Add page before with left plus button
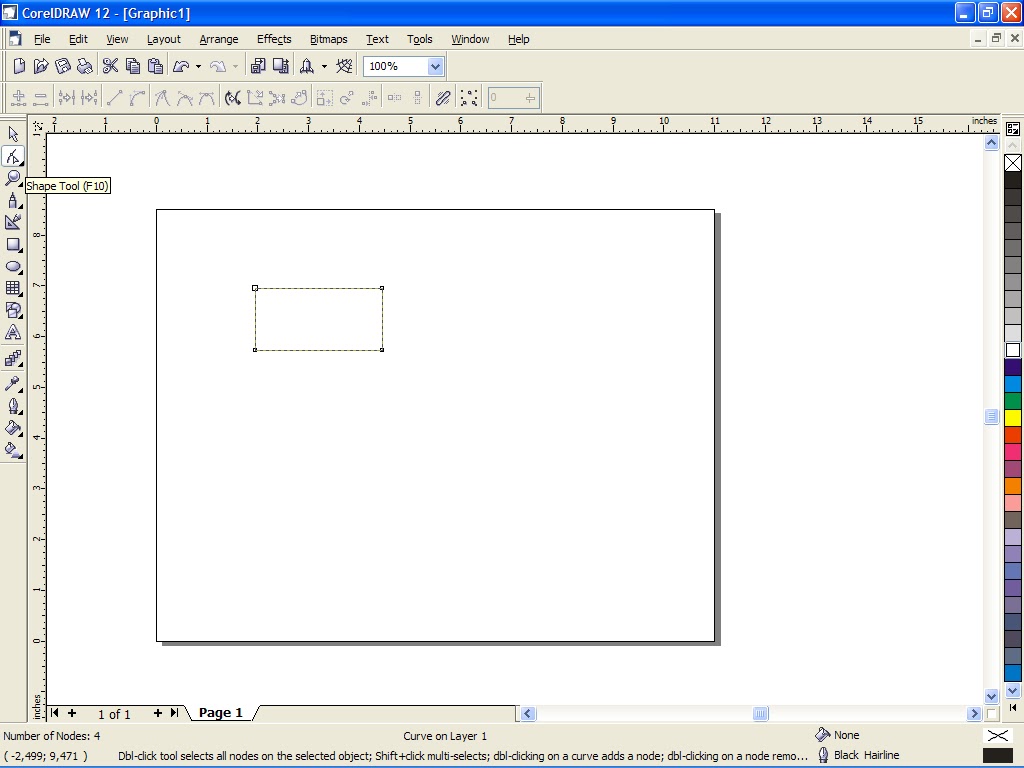1024x768 pixels. (72, 713)
